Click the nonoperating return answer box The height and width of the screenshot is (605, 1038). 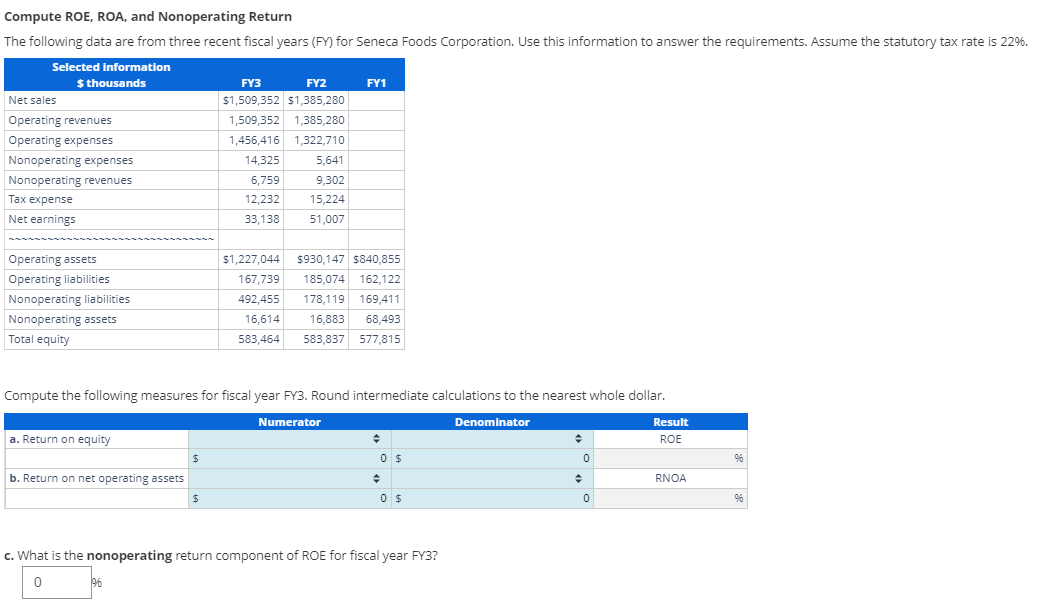(57, 582)
